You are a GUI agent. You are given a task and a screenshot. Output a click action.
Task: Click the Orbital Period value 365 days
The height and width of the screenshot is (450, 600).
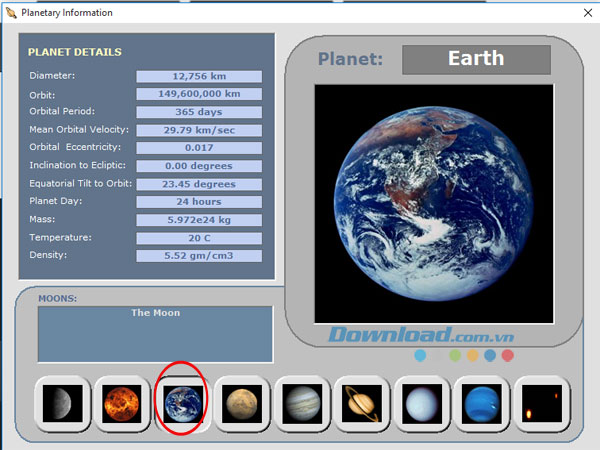click(x=199, y=112)
